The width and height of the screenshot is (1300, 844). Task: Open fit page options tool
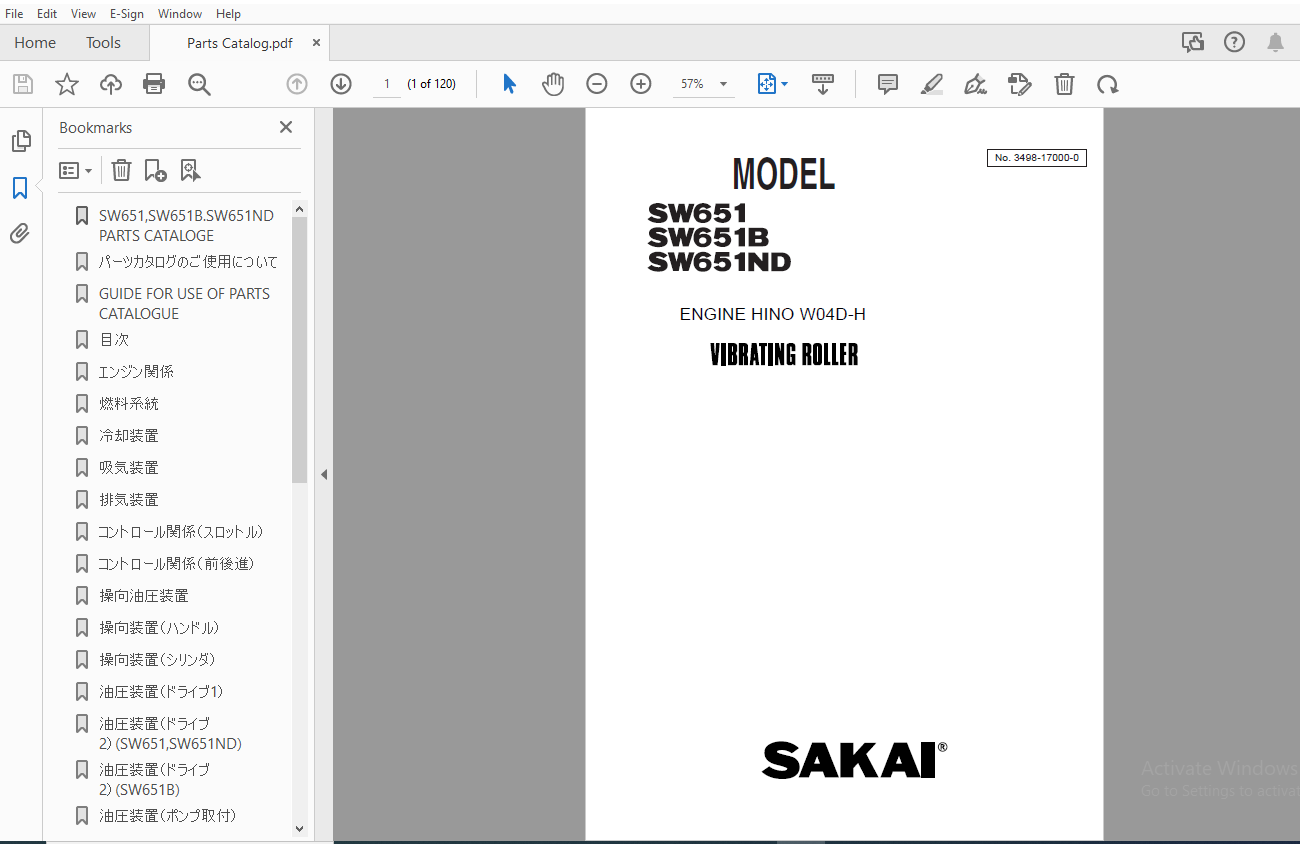(x=772, y=84)
